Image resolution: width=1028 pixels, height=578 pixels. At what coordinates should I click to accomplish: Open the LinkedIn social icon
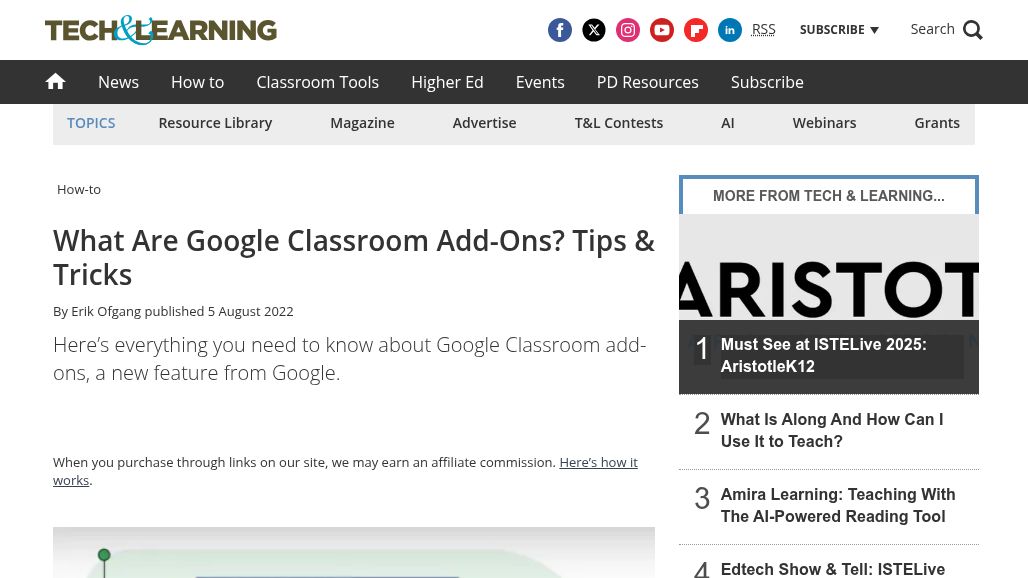coord(730,30)
